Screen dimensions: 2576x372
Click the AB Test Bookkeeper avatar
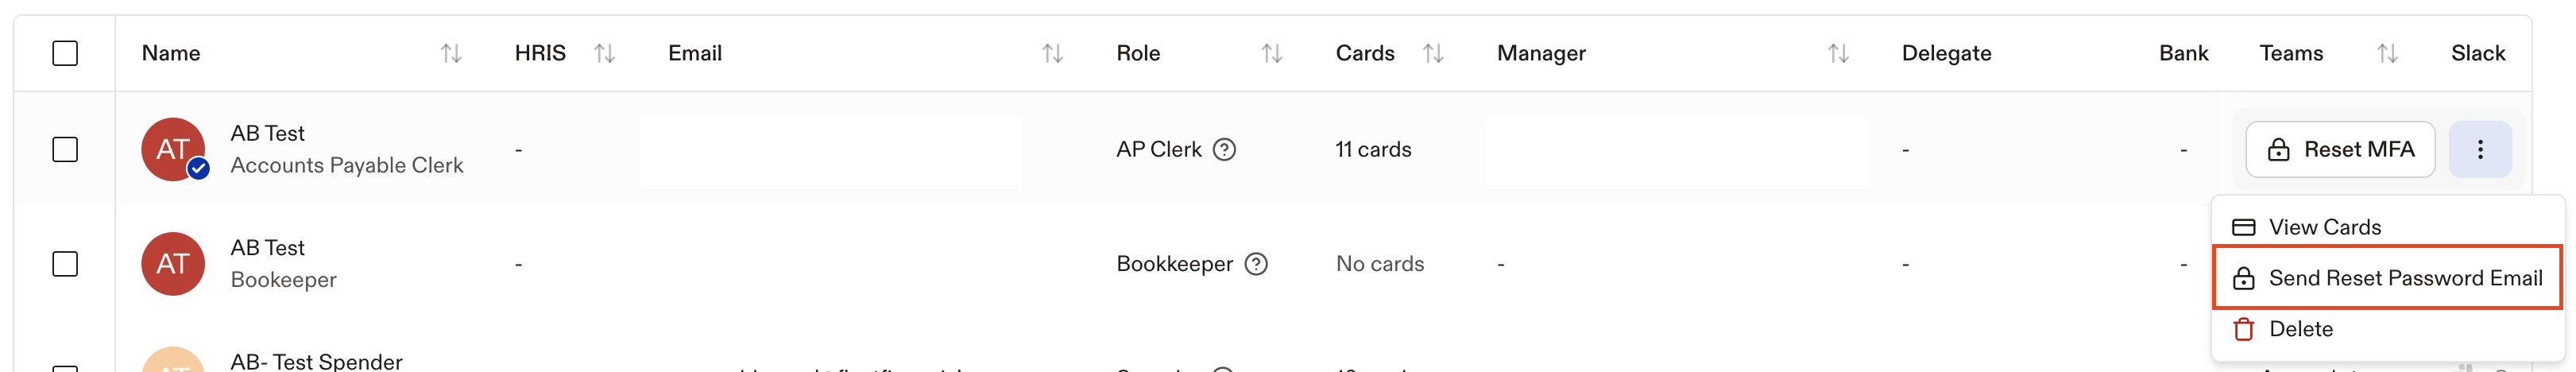173,264
